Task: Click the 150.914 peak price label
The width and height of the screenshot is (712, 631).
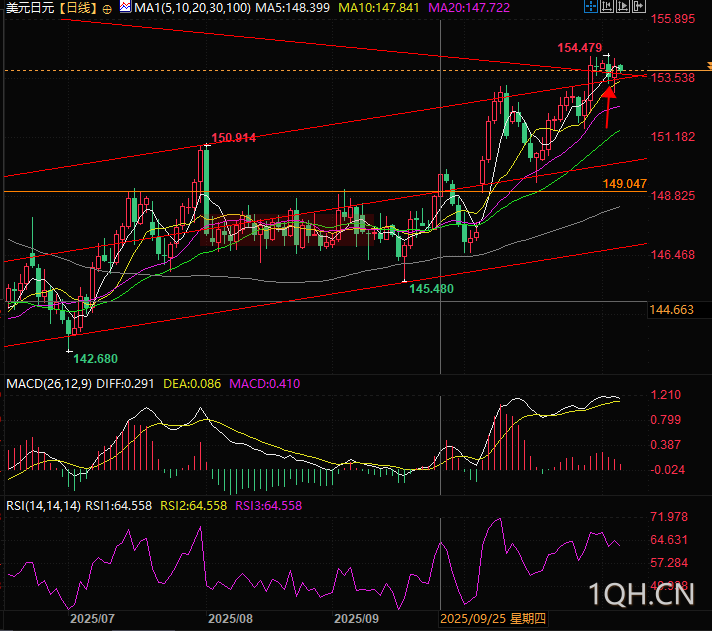Action: (234, 137)
